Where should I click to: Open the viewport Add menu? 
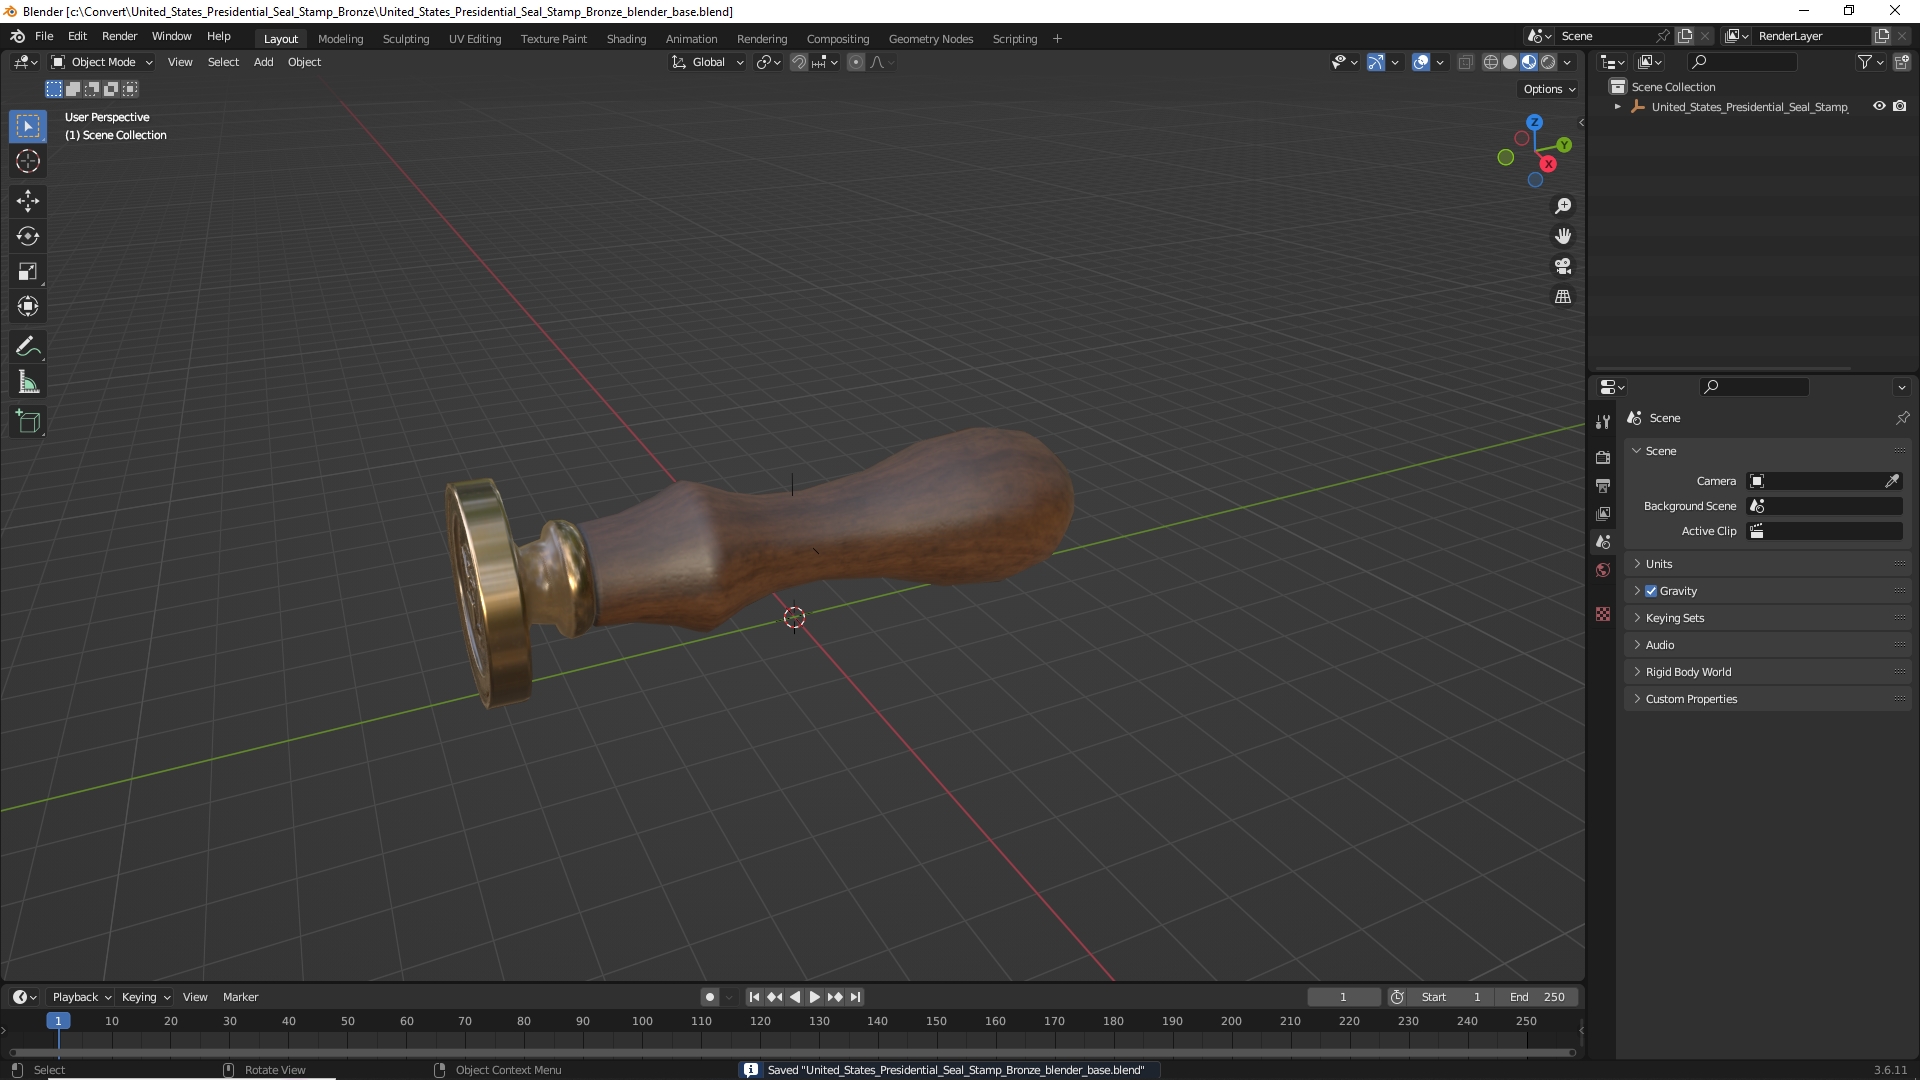263,62
